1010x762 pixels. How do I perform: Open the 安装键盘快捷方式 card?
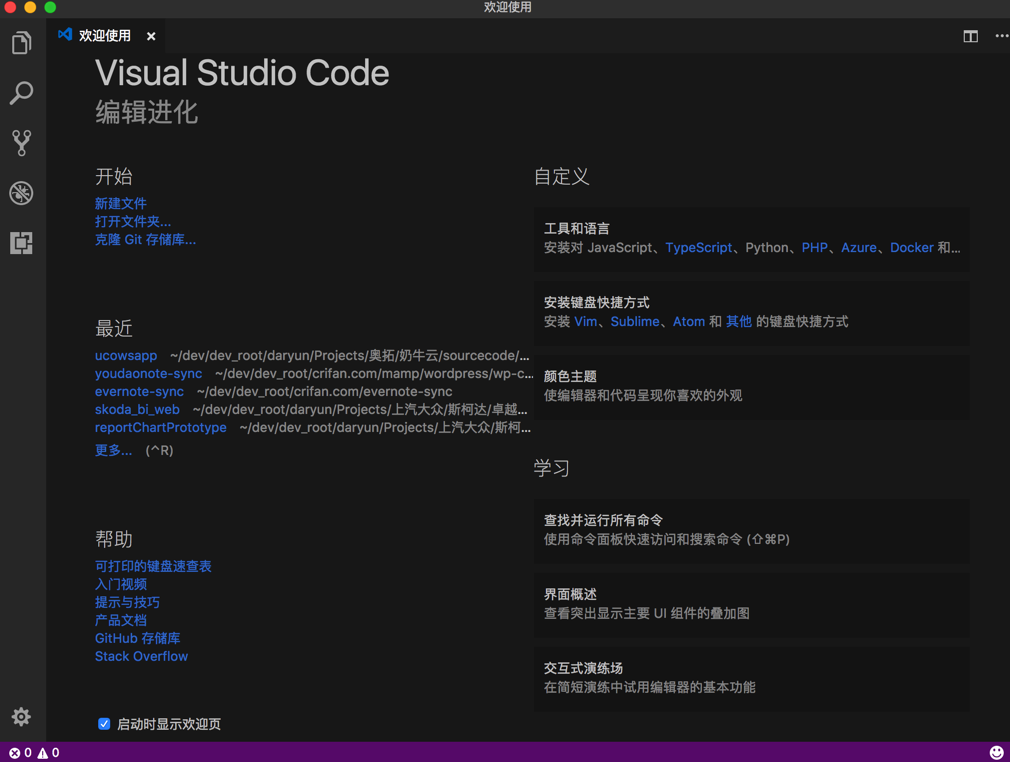pos(751,313)
